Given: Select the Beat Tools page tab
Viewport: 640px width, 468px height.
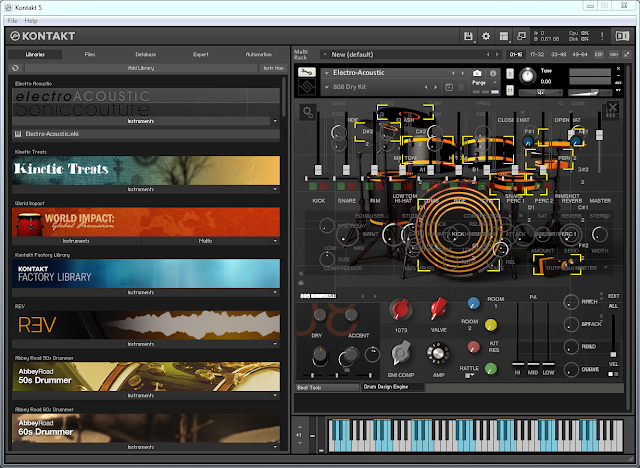Looking at the screenshot, I should point(327,387).
